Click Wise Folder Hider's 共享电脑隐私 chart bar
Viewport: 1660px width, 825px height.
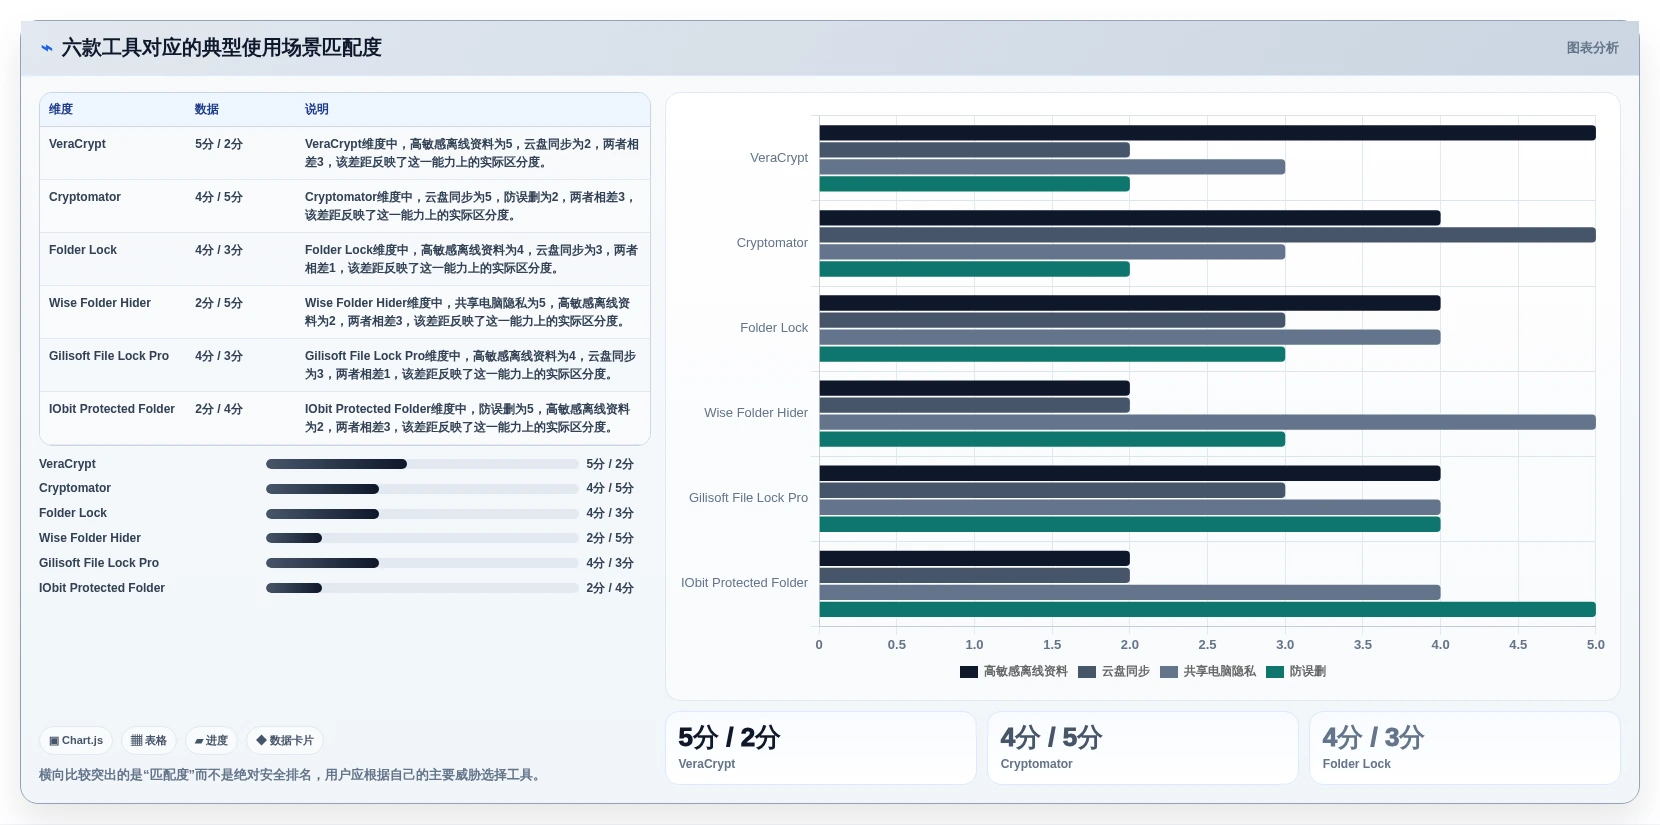1207,422
